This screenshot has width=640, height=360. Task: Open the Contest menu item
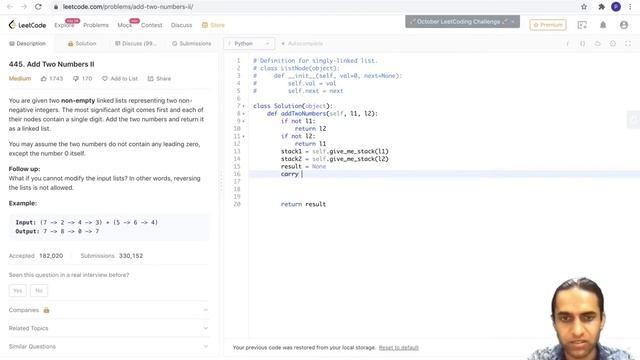(x=151, y=25)
